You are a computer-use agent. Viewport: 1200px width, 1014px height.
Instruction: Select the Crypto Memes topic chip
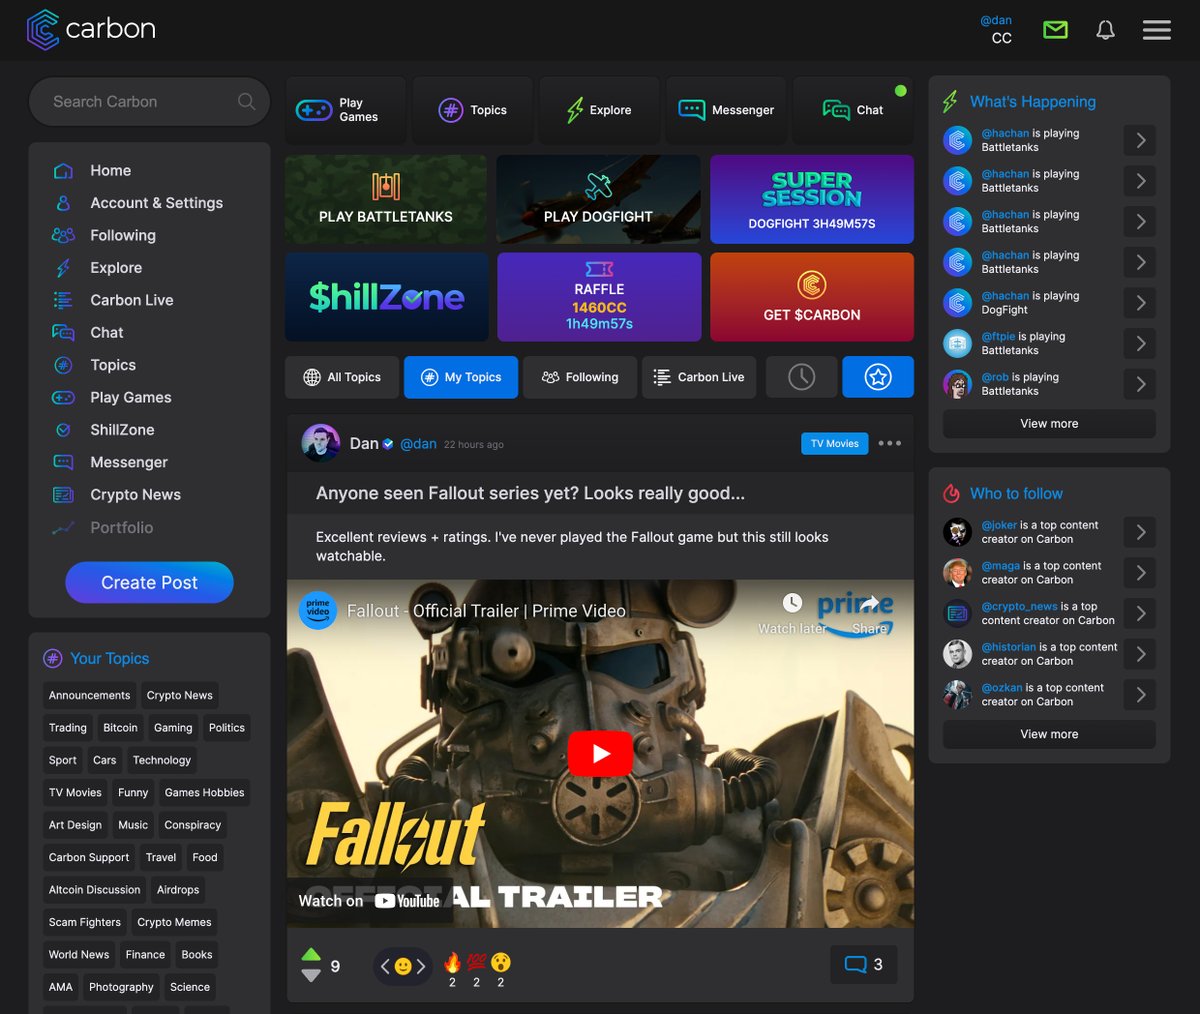point(174,922)
